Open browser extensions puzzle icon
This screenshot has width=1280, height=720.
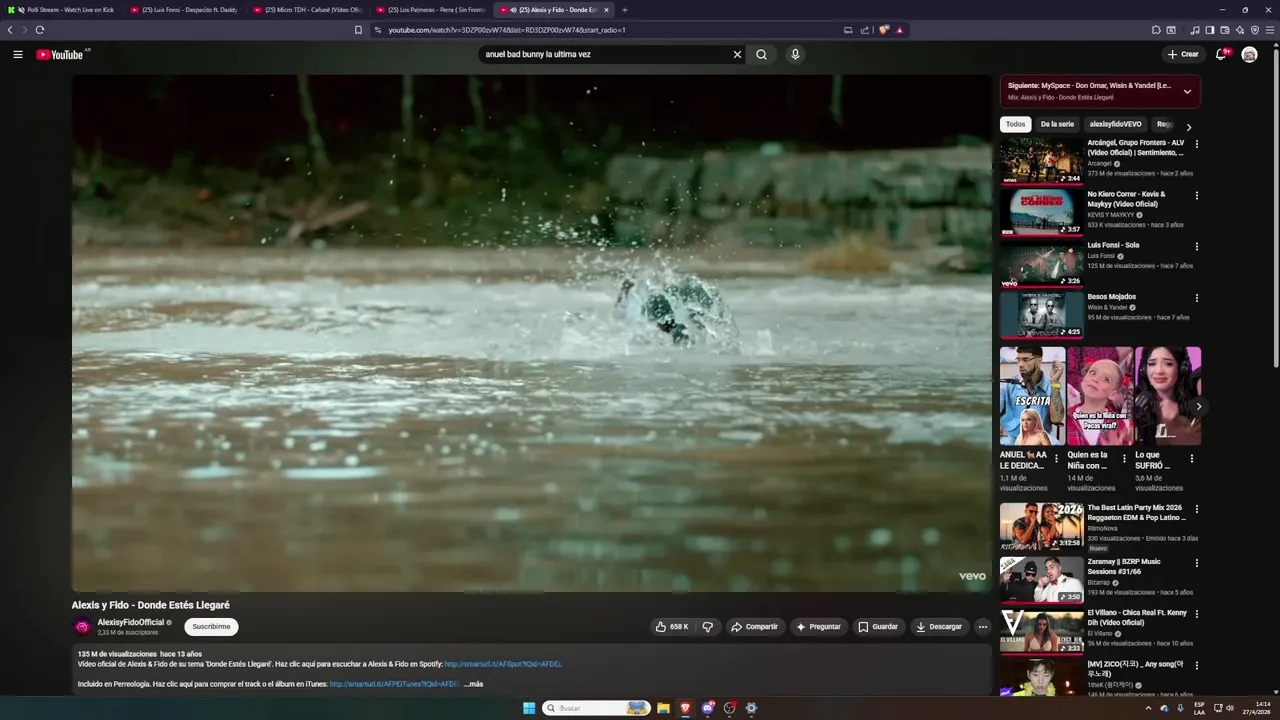click(1156, 30)
